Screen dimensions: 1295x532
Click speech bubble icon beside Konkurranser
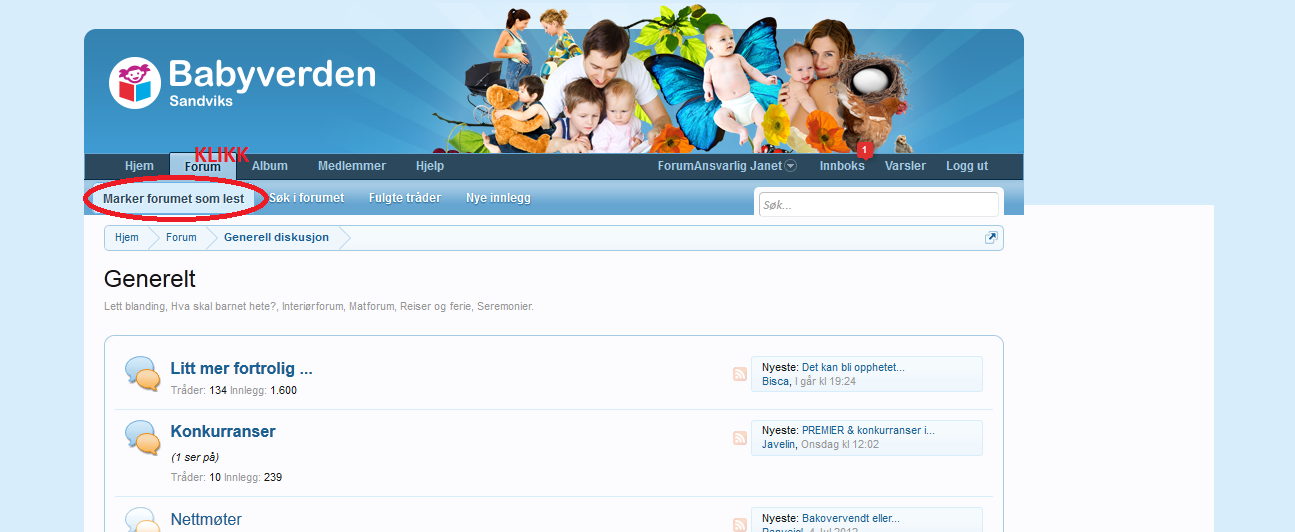tap(143, 437)
